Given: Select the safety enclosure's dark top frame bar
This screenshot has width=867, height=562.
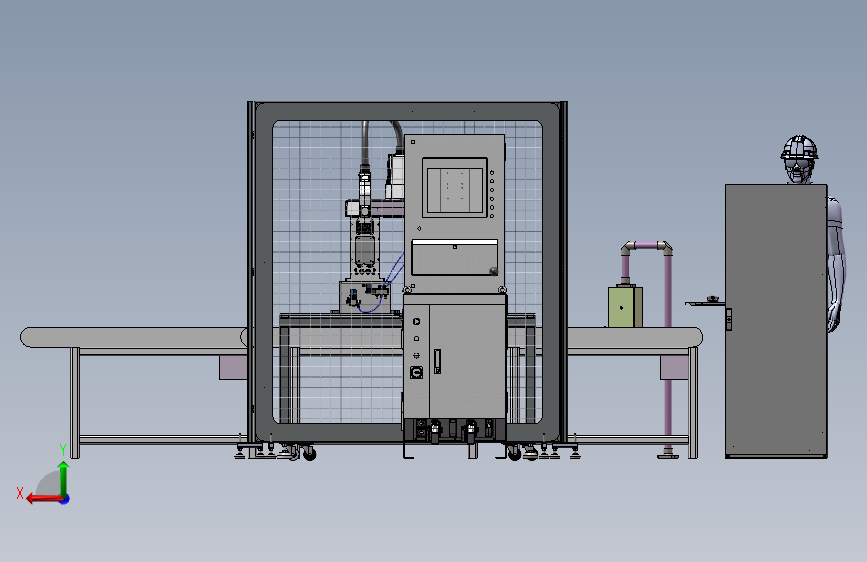Looking at the screenshot, I should [408, 111].
